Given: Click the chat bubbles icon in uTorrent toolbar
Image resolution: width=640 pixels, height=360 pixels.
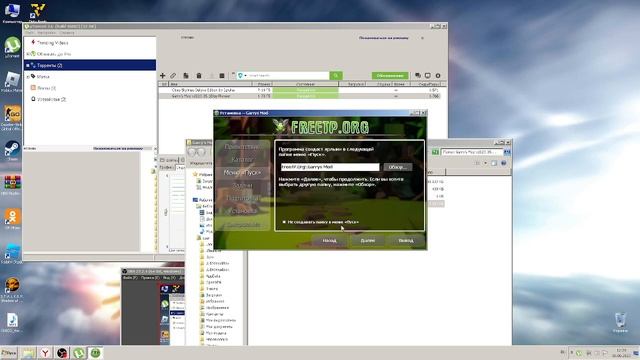Looking at the screenshot, I should 418,76.
